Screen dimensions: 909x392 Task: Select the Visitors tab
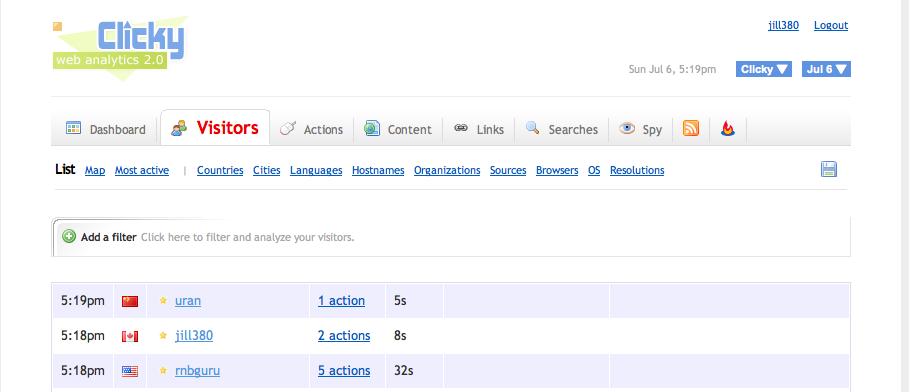215,128
